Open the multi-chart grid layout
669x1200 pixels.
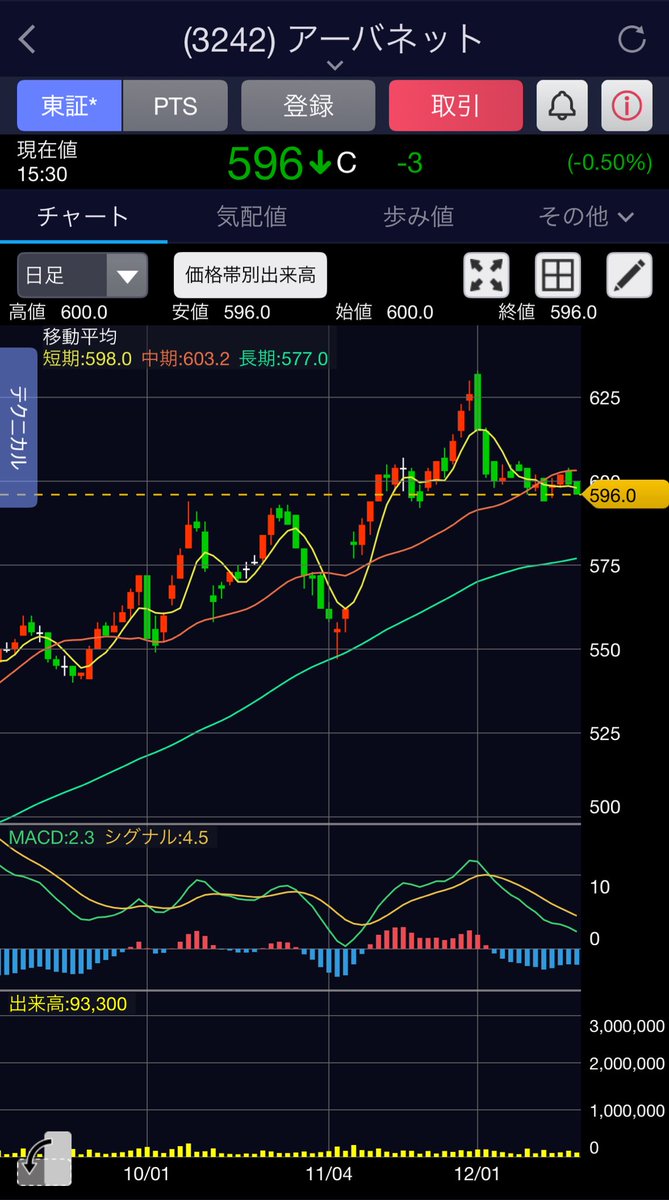click(558, 275)
